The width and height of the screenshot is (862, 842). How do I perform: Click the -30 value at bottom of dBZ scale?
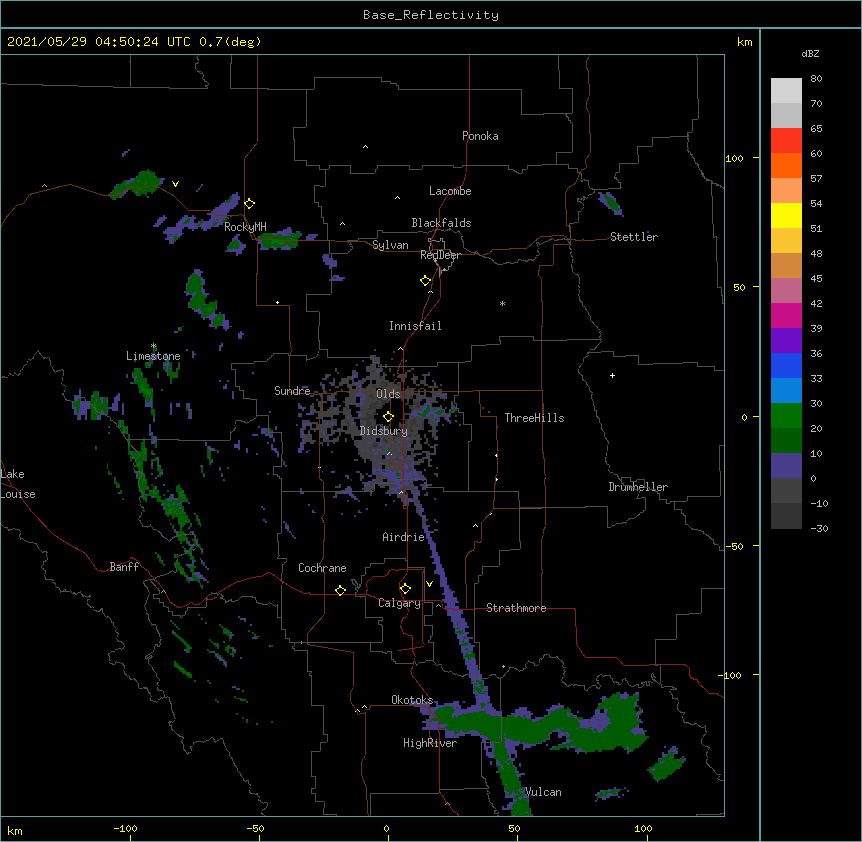tap(819, 528)
